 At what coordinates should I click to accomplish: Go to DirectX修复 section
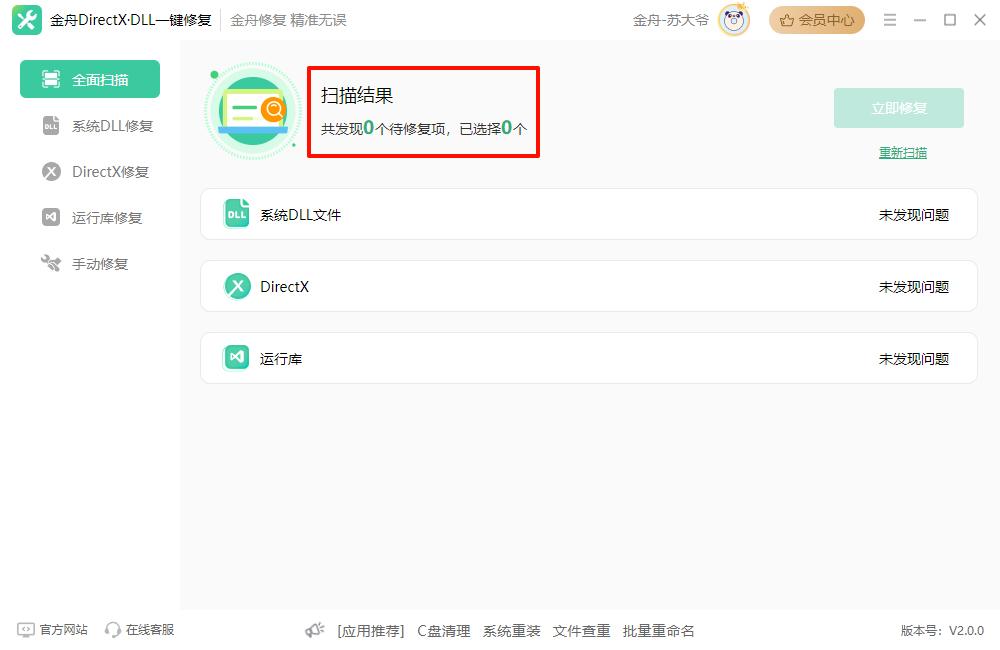(x=95, y=172)
